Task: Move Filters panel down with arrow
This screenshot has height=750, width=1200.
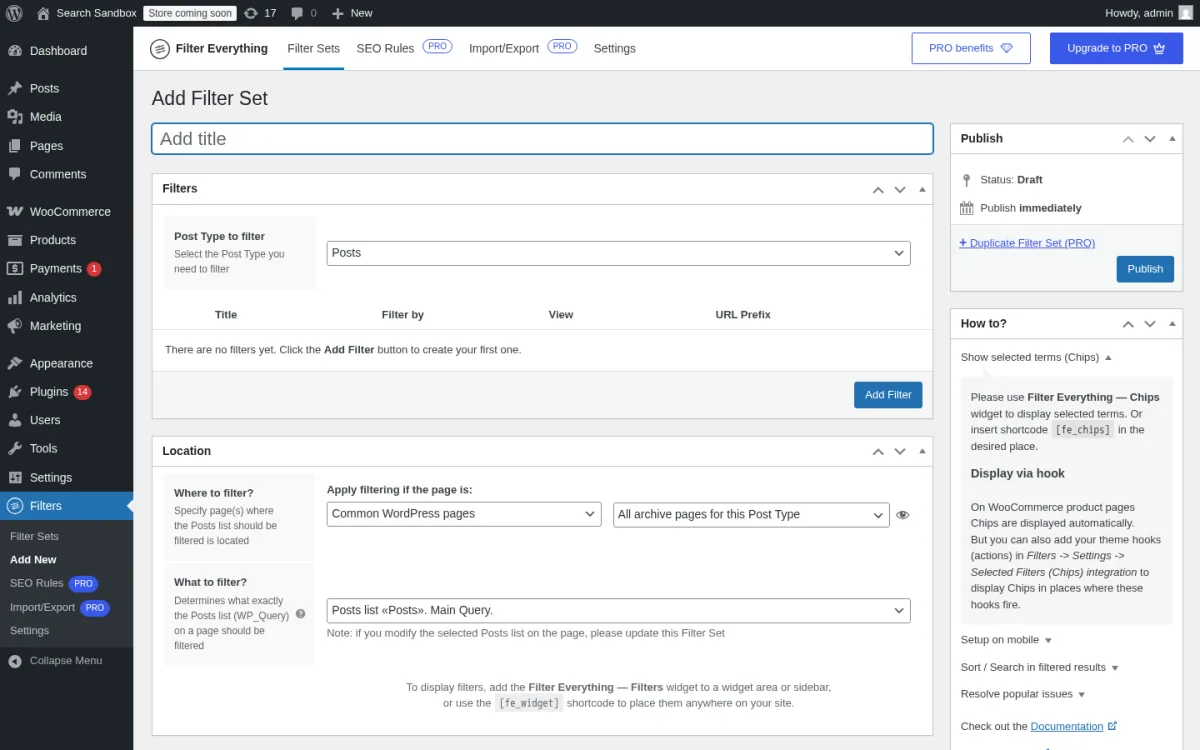Action: [x=900, y=189]
